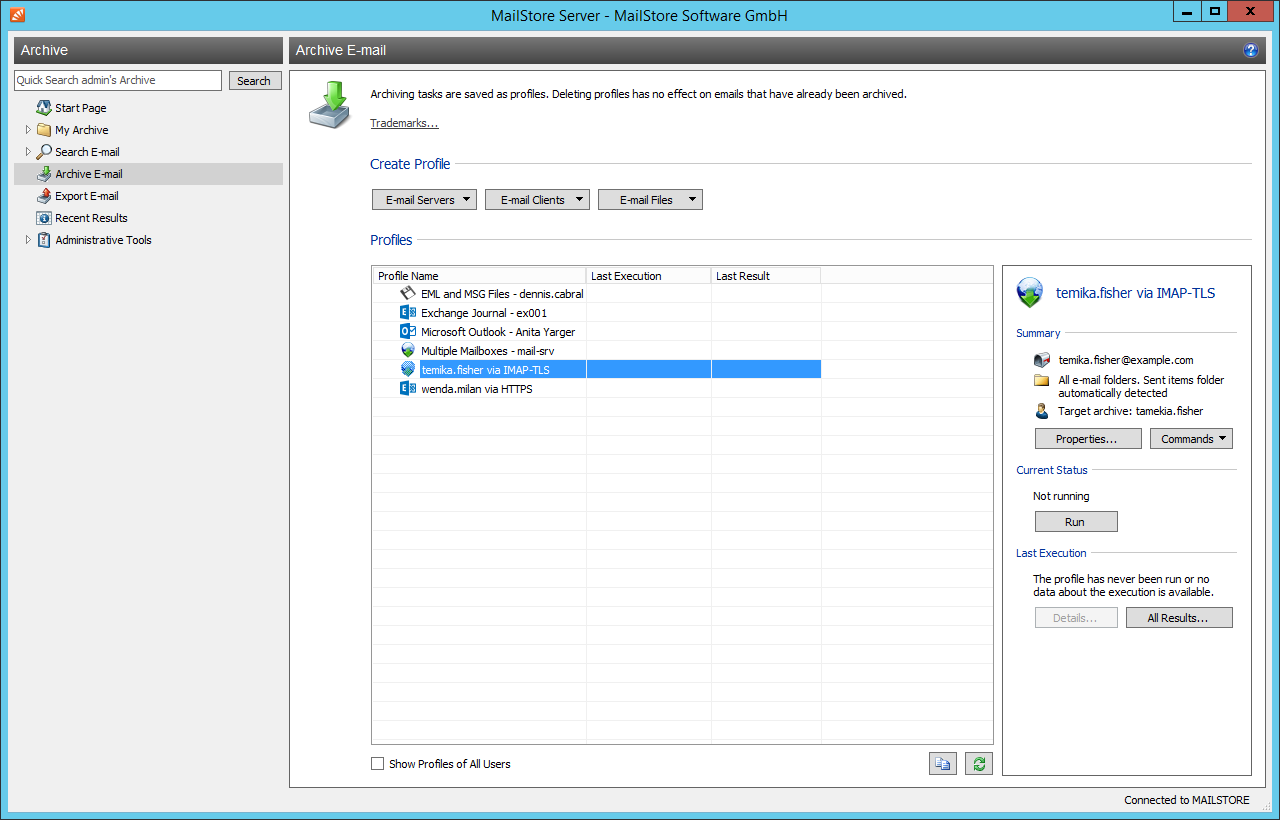Click 'Target archive: tamekia.fisher' text

pyautogui.click(x=1130, y=411)
